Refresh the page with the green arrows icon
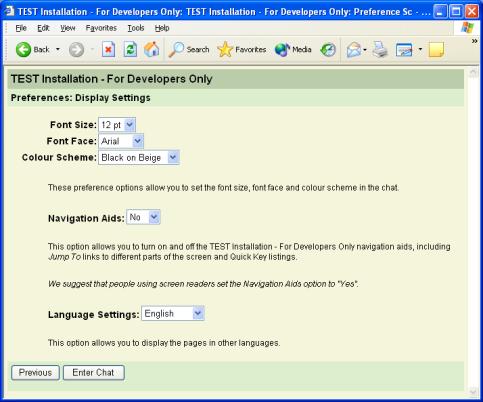 (130, 50)
